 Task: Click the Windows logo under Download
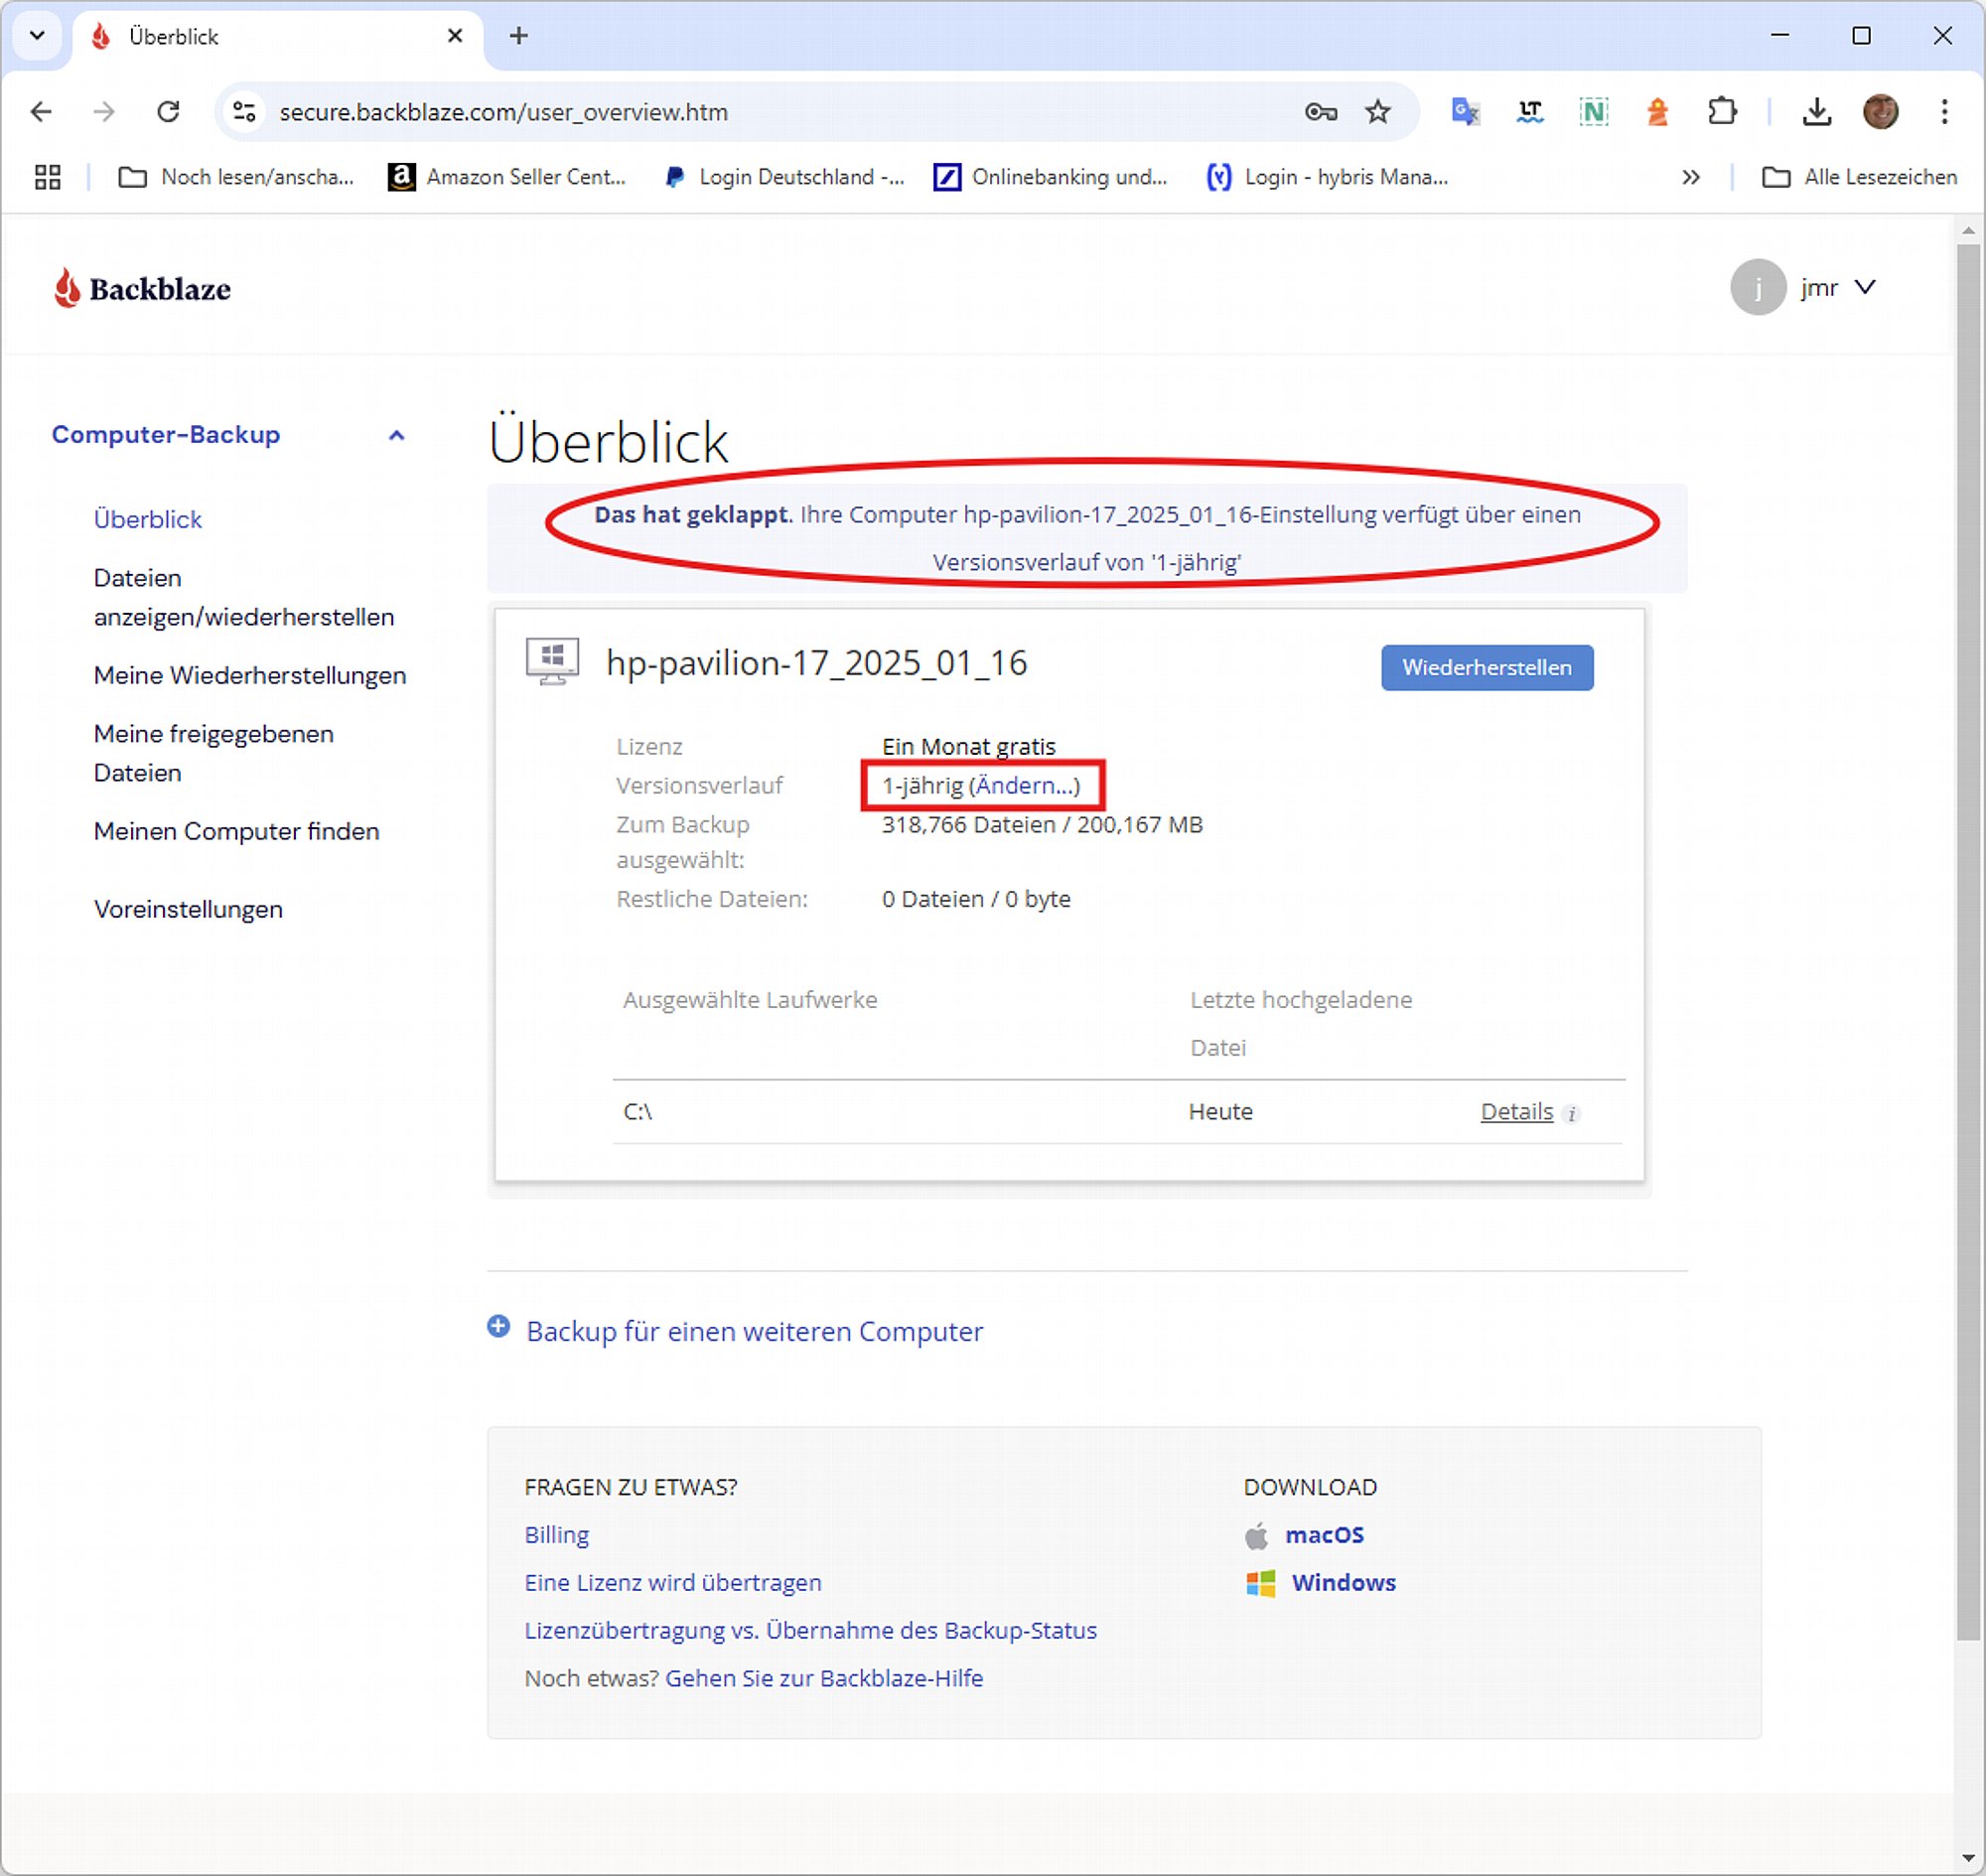coord(1261,1584)
